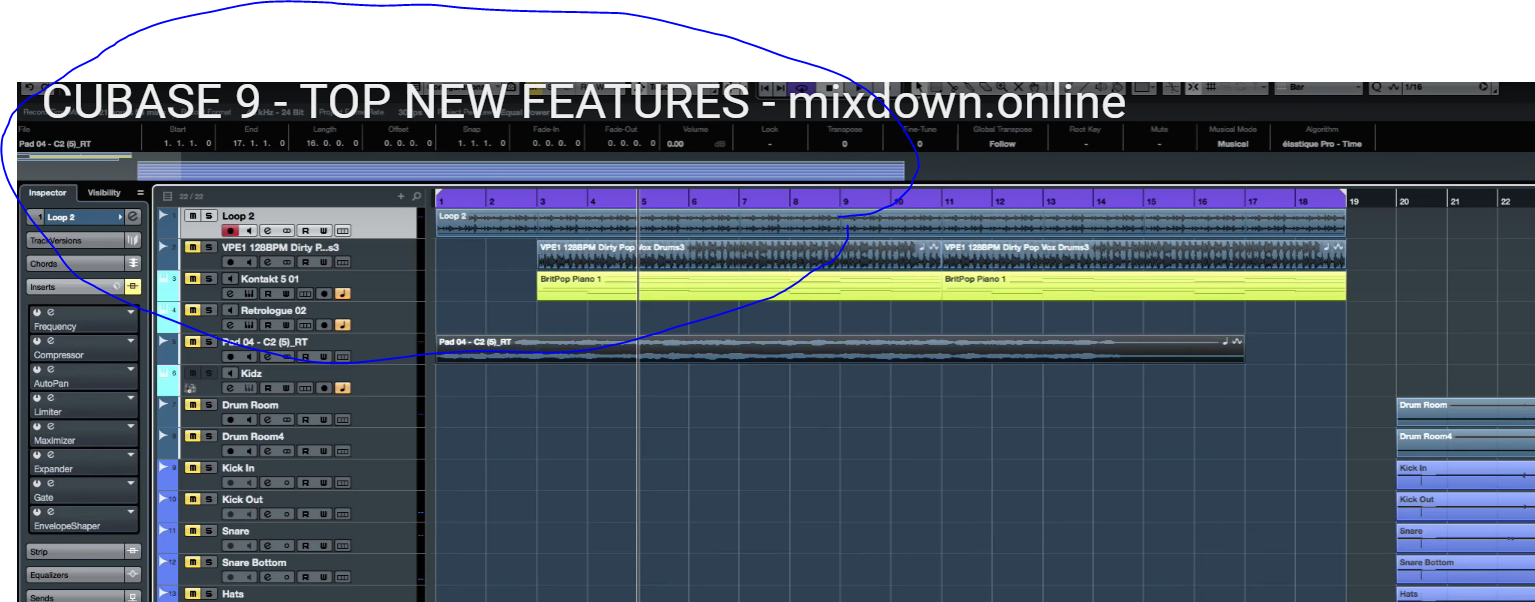Screen dimensions: 1535x602
Task: Toggle monitor on the Loop 2 track
Action: [249, 231]
